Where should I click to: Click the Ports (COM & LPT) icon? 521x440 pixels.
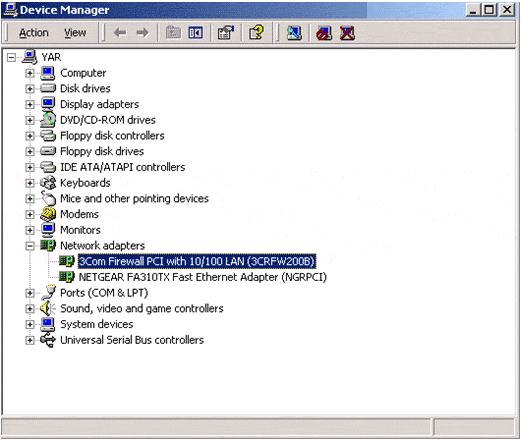click(48, 293)
